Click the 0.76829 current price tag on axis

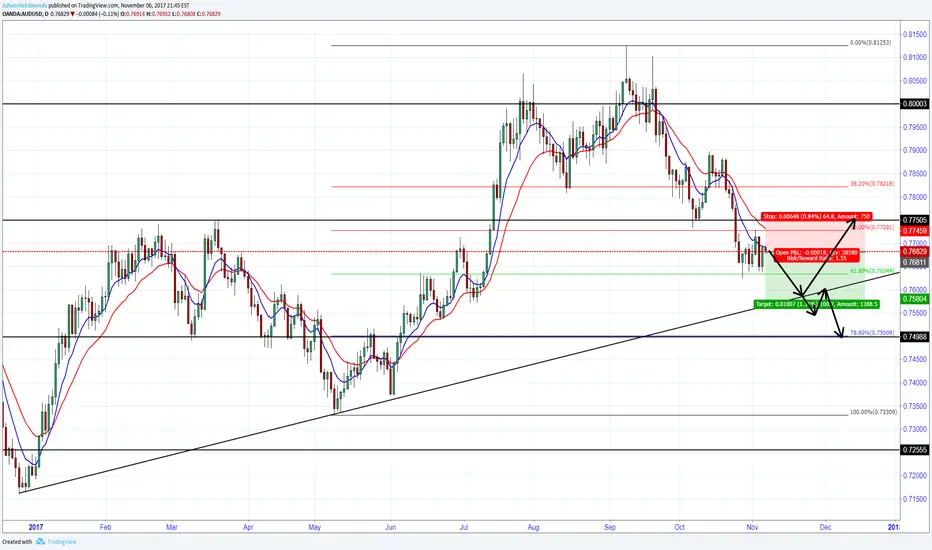(x=915, y=252)
